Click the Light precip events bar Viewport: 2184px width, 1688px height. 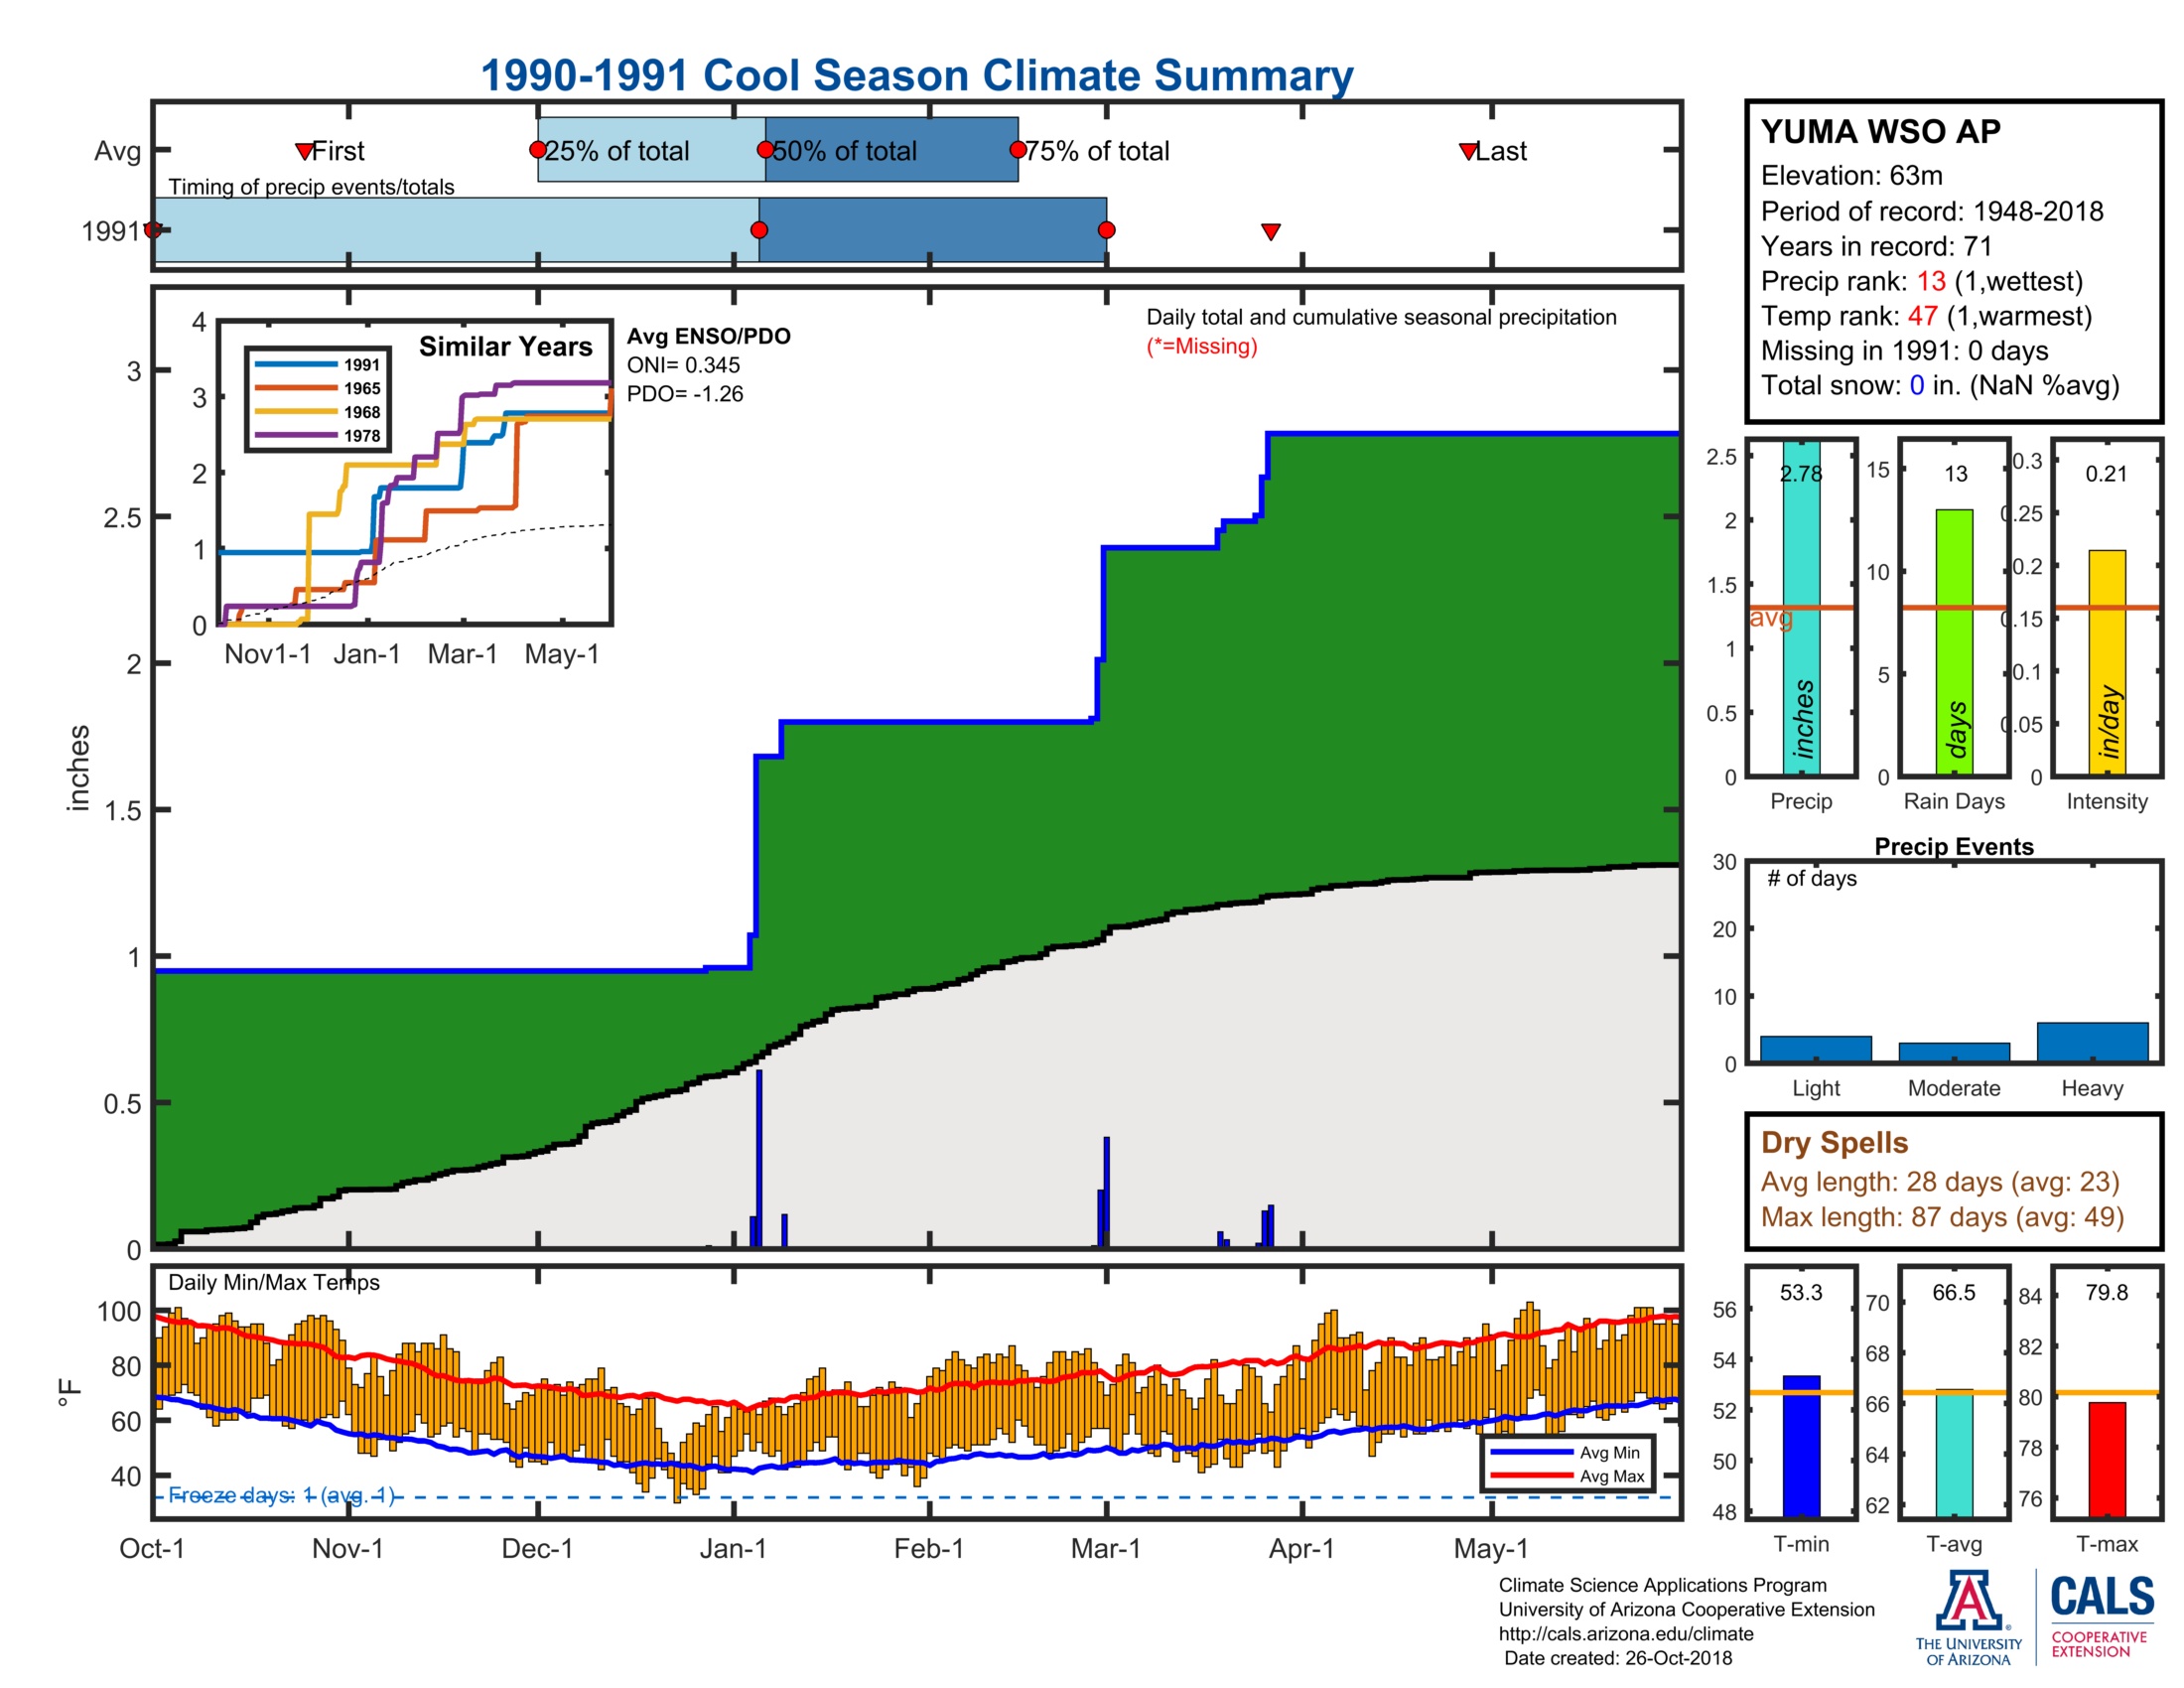click(x=1816, y=1049)
